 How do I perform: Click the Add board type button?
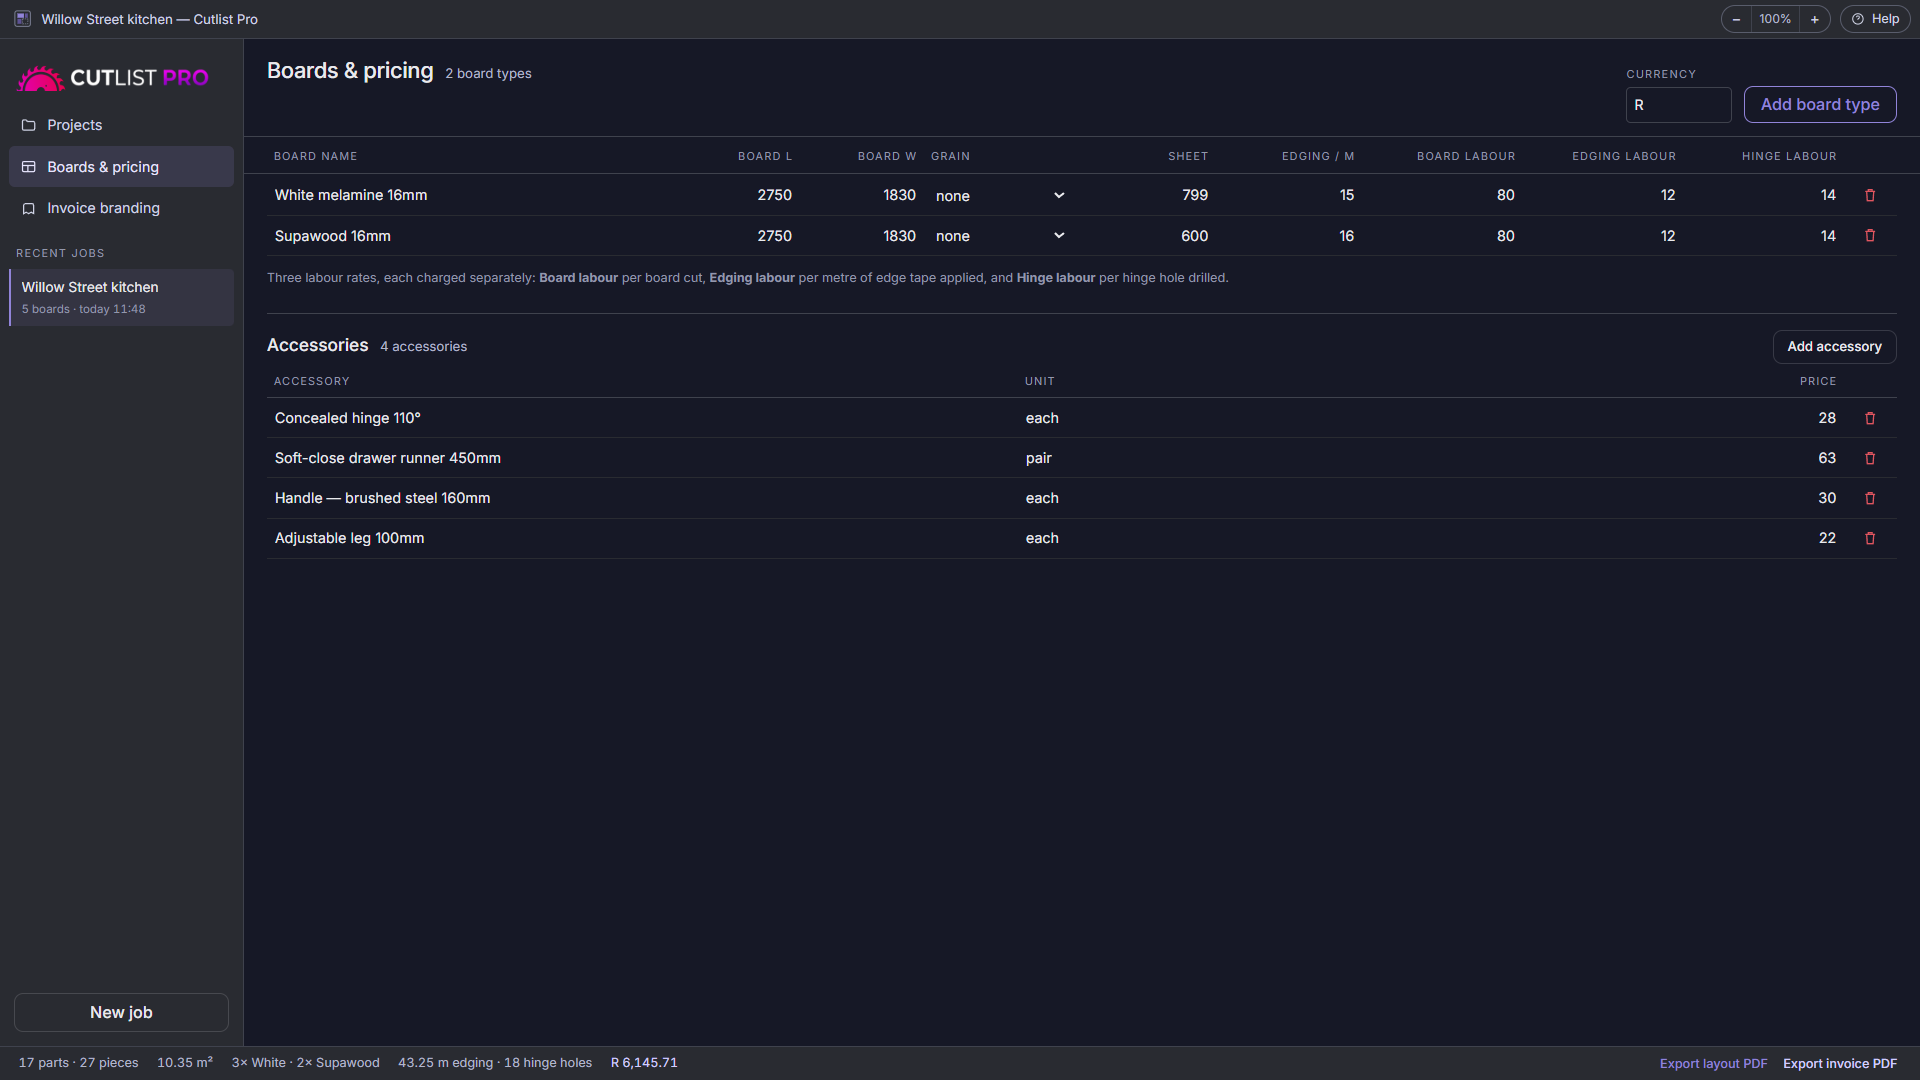click(1820, 105)
